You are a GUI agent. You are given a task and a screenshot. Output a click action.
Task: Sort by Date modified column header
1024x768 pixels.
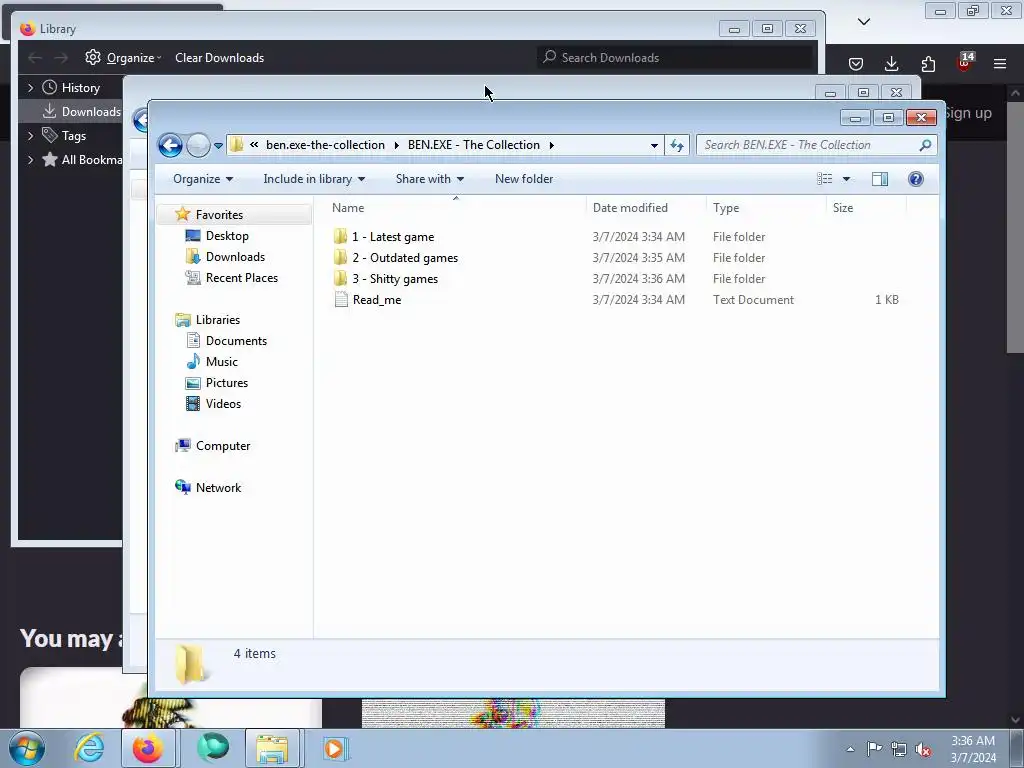tap(646, 208)
